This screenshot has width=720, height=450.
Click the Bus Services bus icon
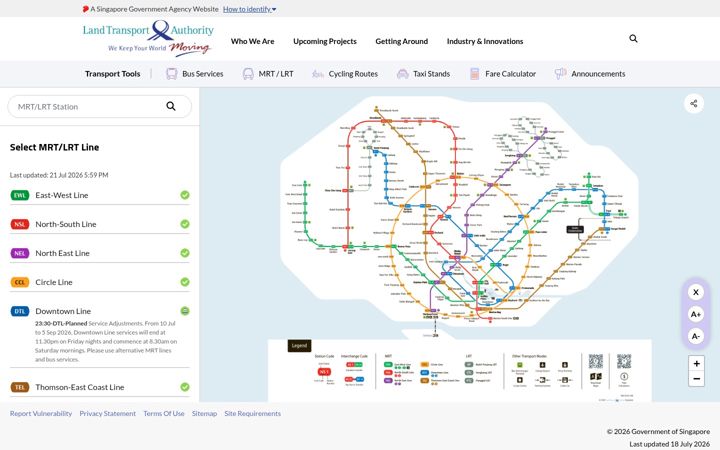(172, 73)
